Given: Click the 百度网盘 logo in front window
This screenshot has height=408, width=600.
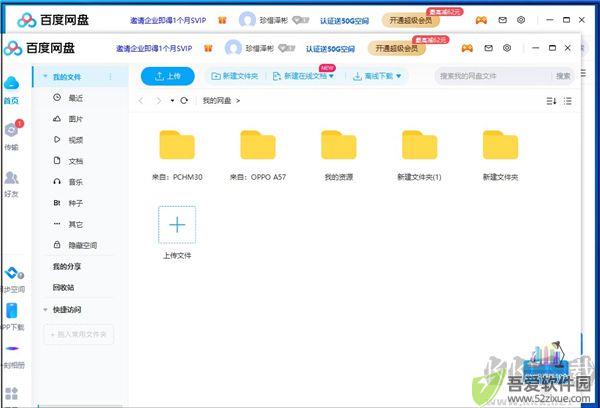Looking at the screenshot, I should click(39, 48).
